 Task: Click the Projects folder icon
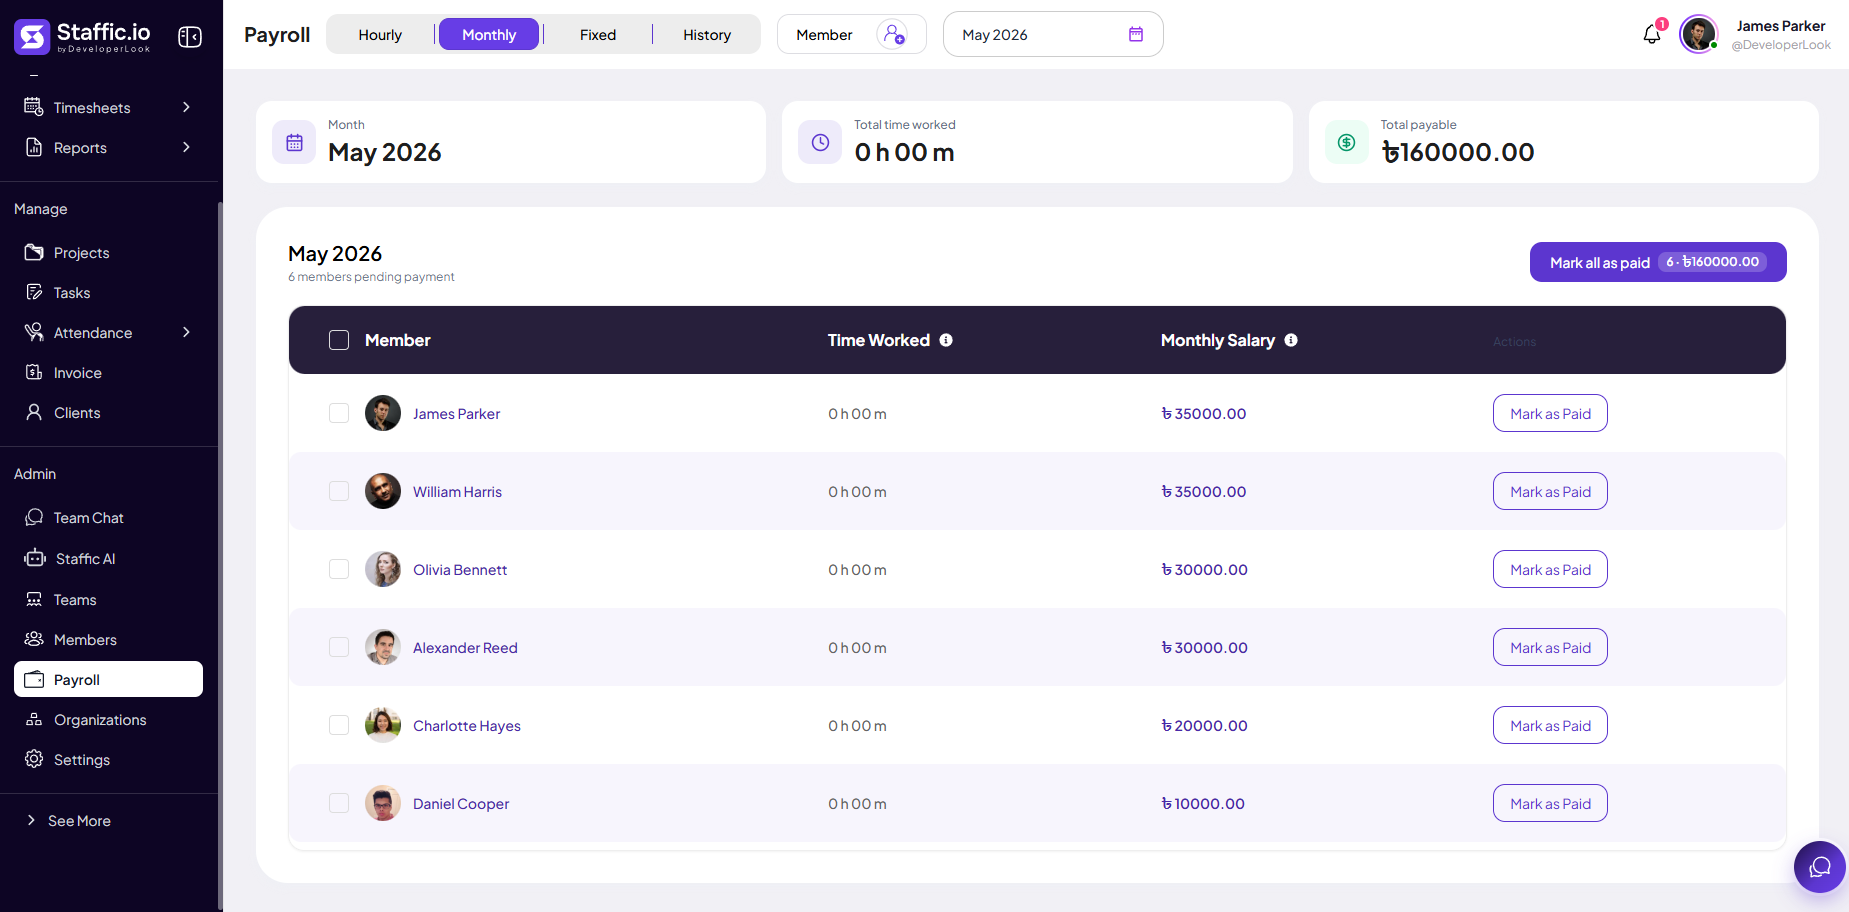pos(34,252)
